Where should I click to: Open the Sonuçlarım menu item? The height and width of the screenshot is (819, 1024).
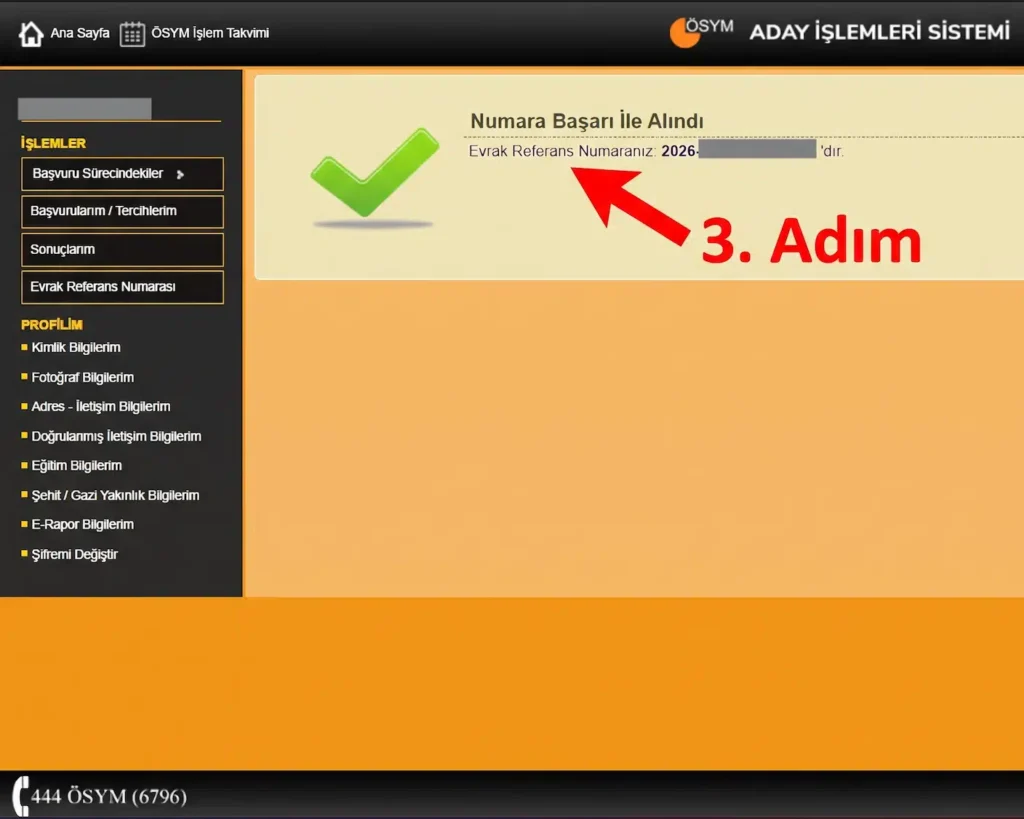122,249
